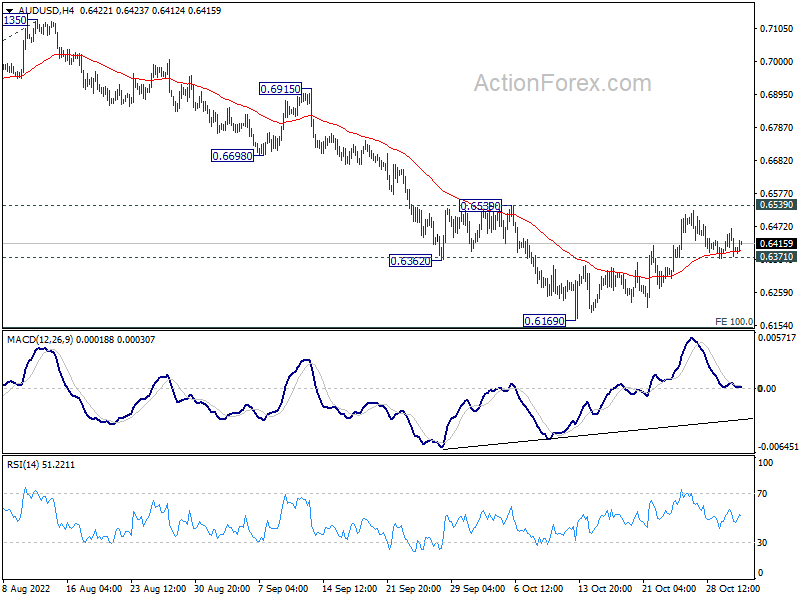Viewport: 800px width, 600px height.
Task: Click the 28 Oct 12:00 timeline marker
Action: coord(733,589)
